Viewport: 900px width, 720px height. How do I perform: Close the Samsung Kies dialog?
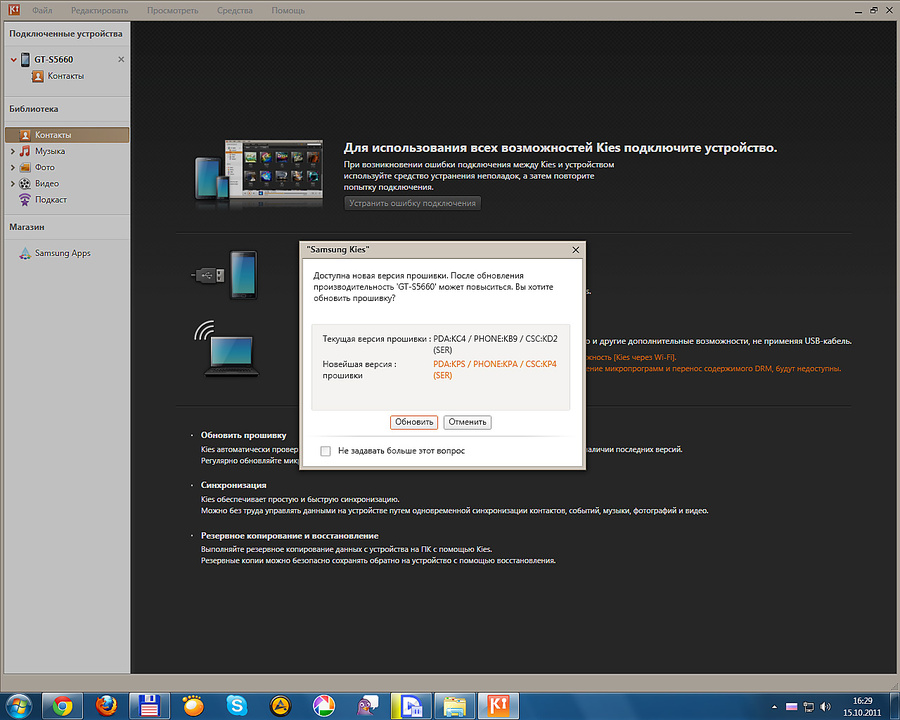click(576, 250)
